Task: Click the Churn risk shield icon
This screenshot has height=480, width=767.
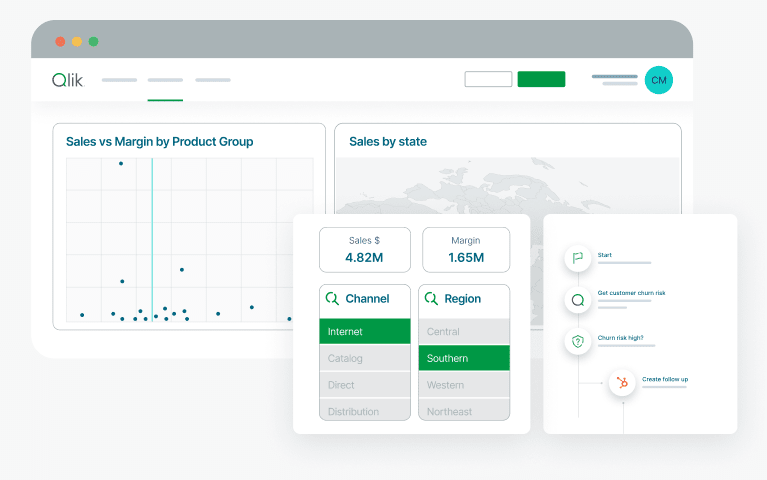Action: coord(577,341)
